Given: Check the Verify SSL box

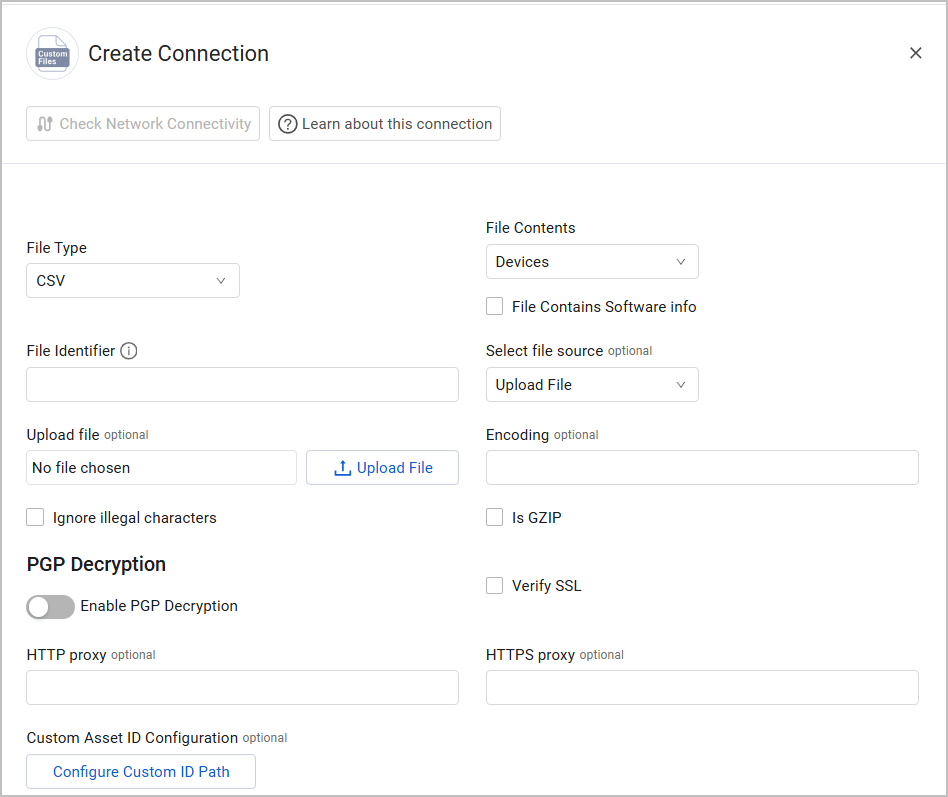Looking at the screenshot, I should coord(495,586).
